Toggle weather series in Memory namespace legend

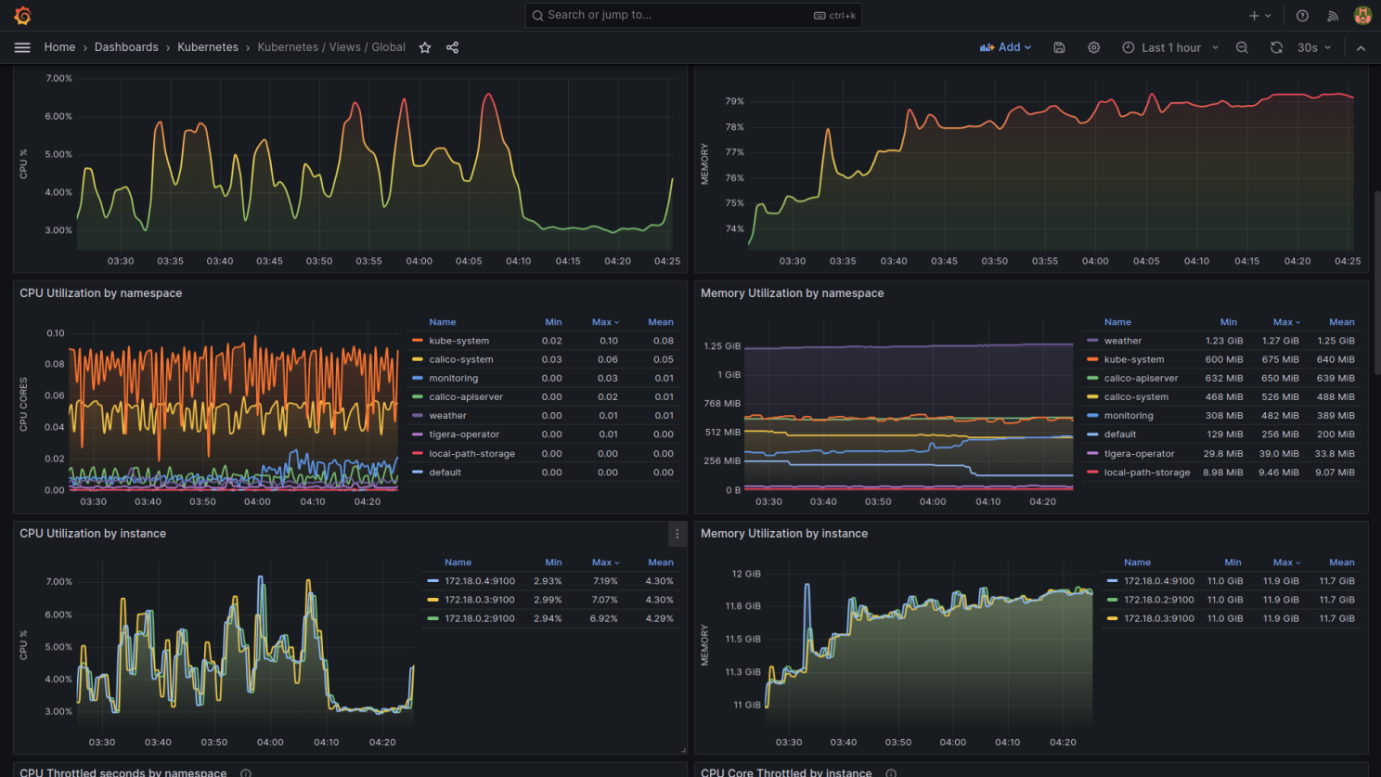click(1122, 341)
